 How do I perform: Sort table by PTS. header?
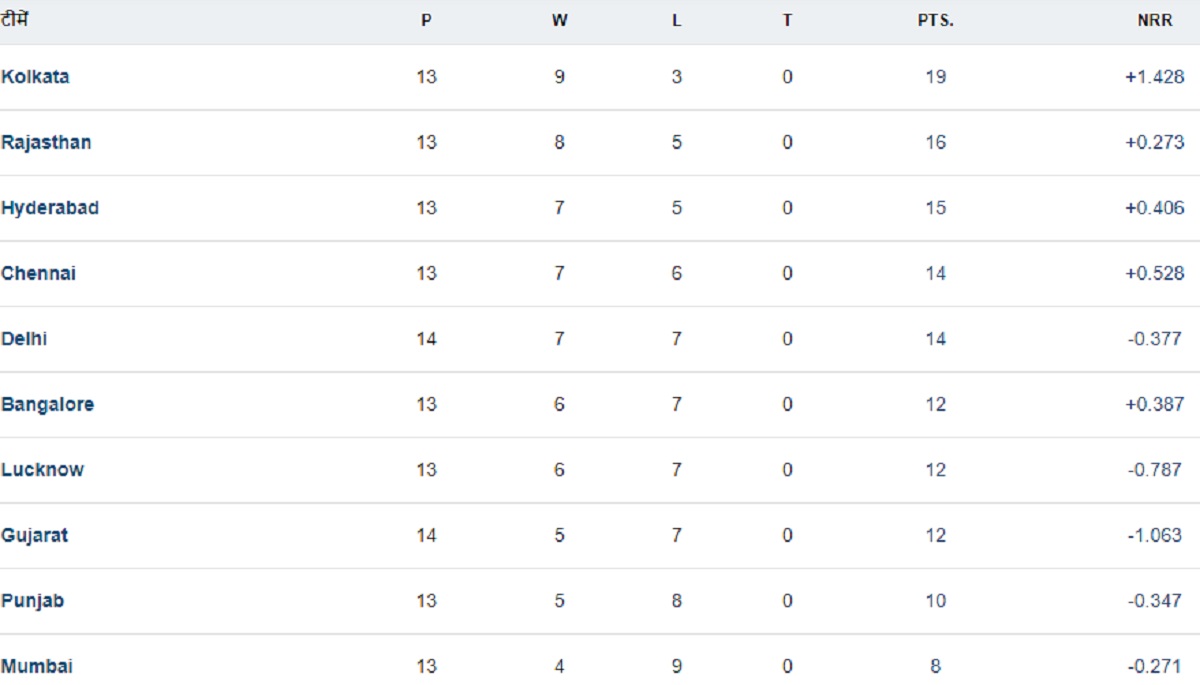(935, 20)
